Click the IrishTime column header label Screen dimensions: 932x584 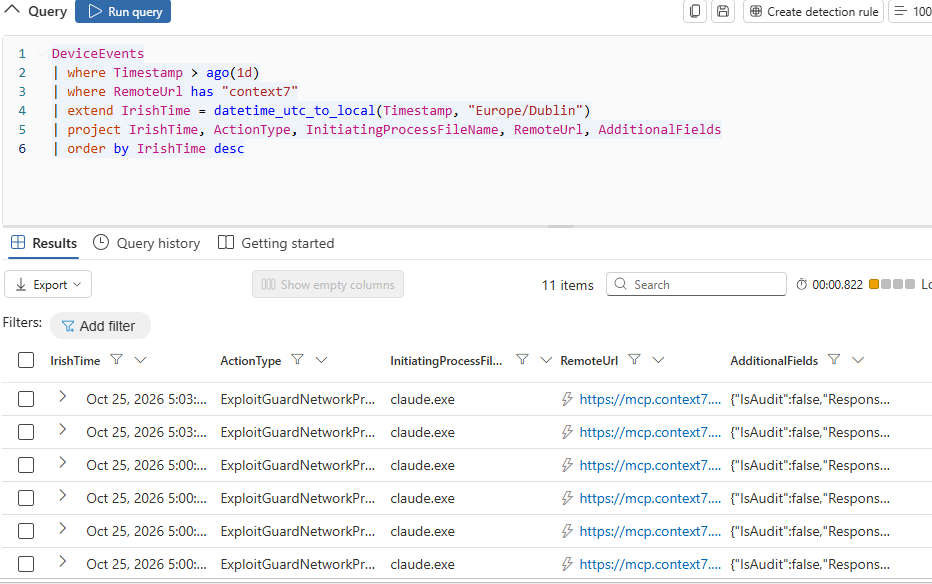tap(75, 361)
